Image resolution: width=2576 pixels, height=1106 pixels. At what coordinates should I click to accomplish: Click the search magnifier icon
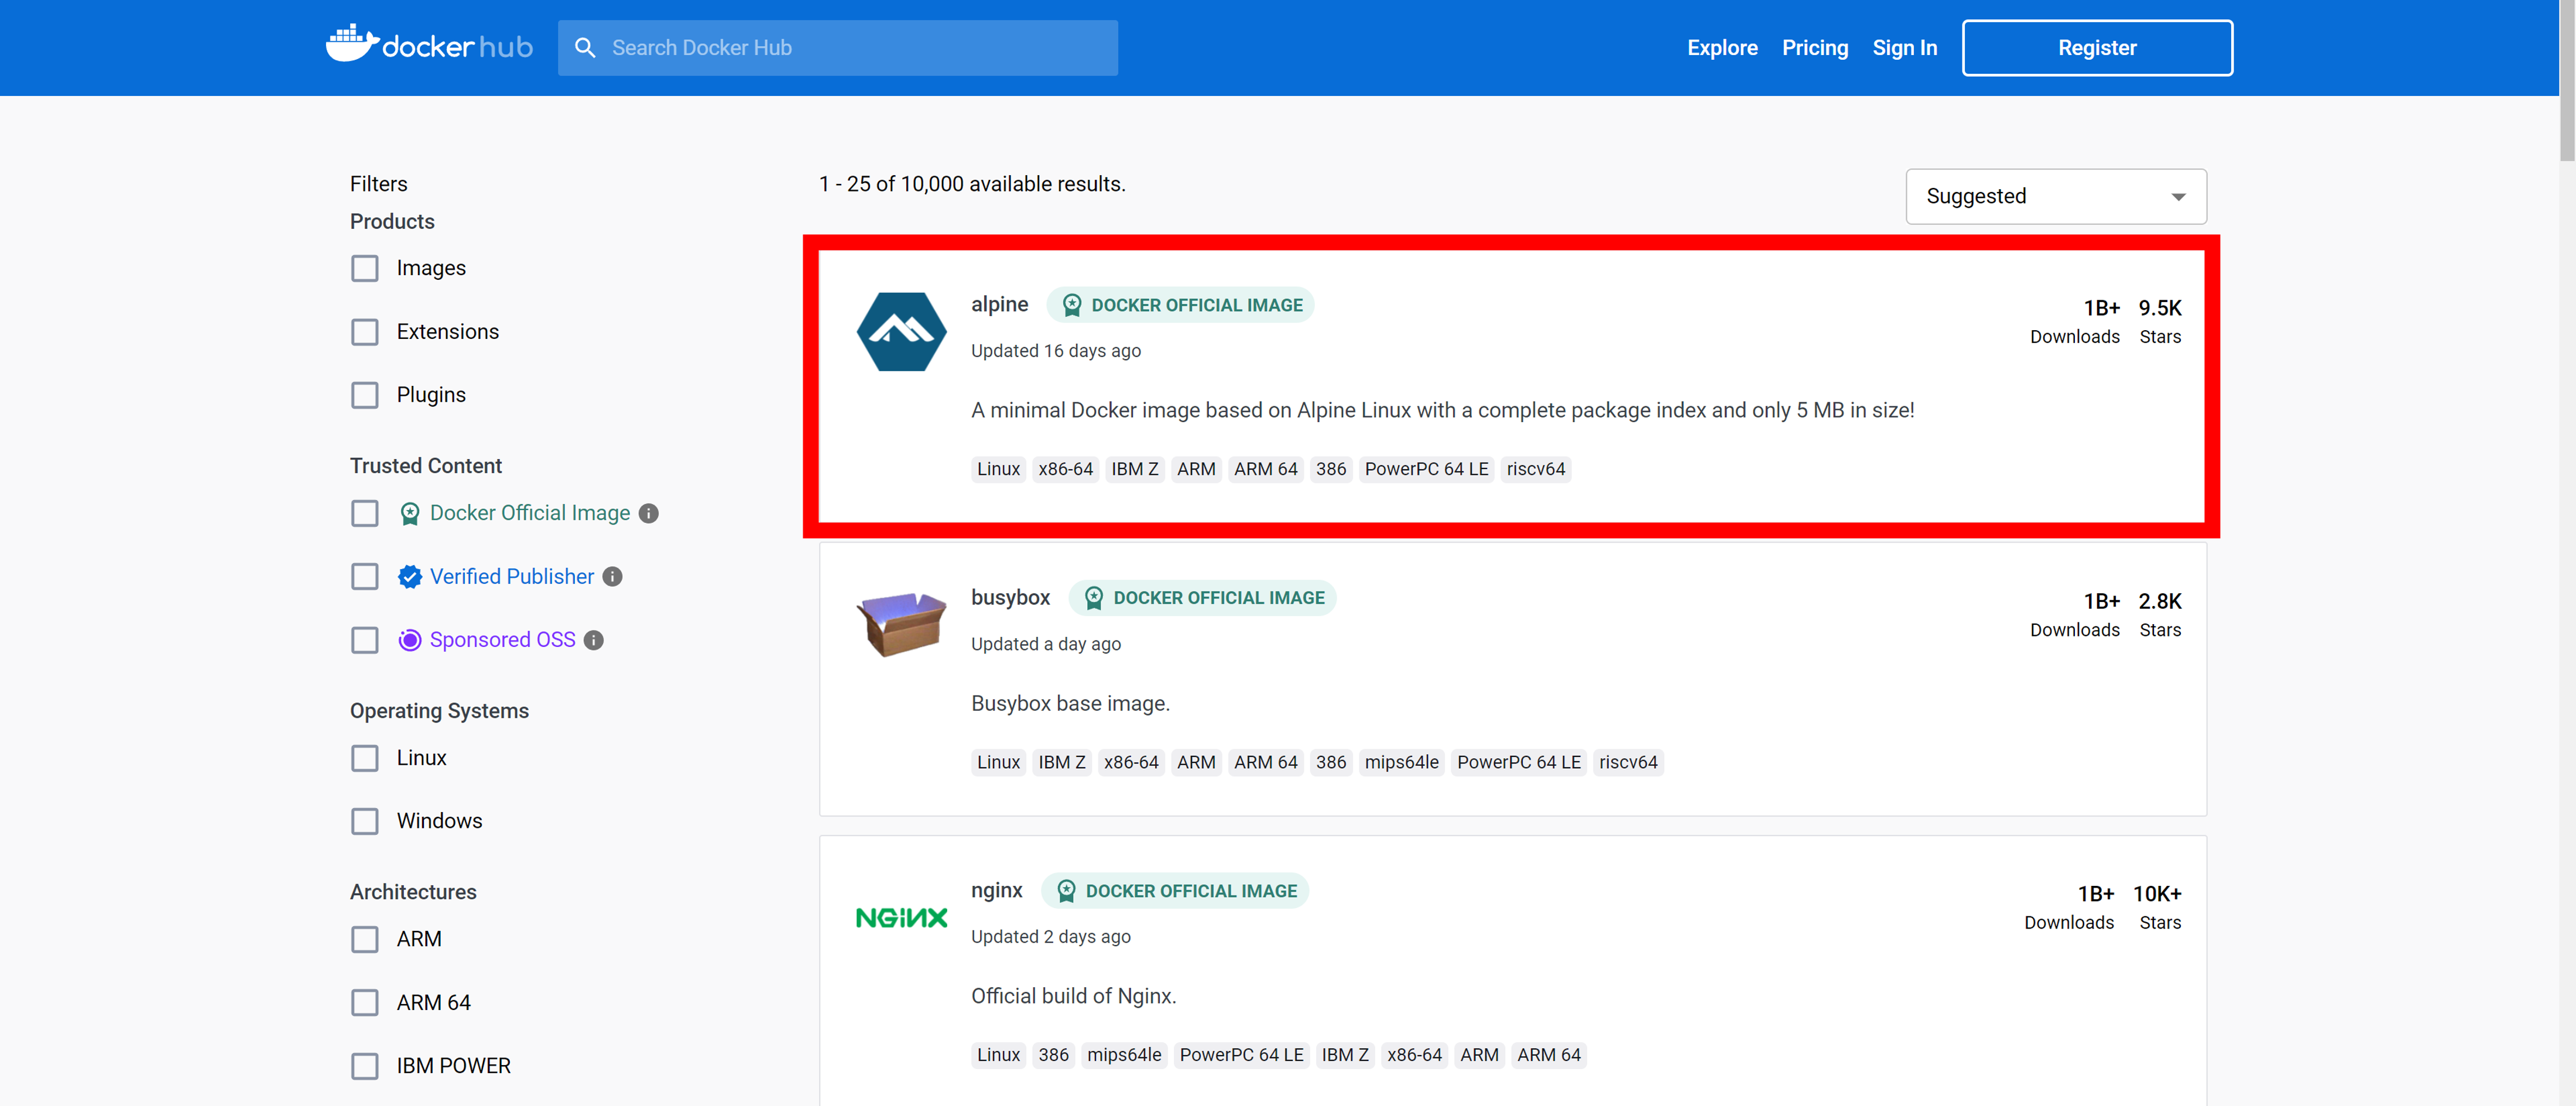click(x=585, y=48)
